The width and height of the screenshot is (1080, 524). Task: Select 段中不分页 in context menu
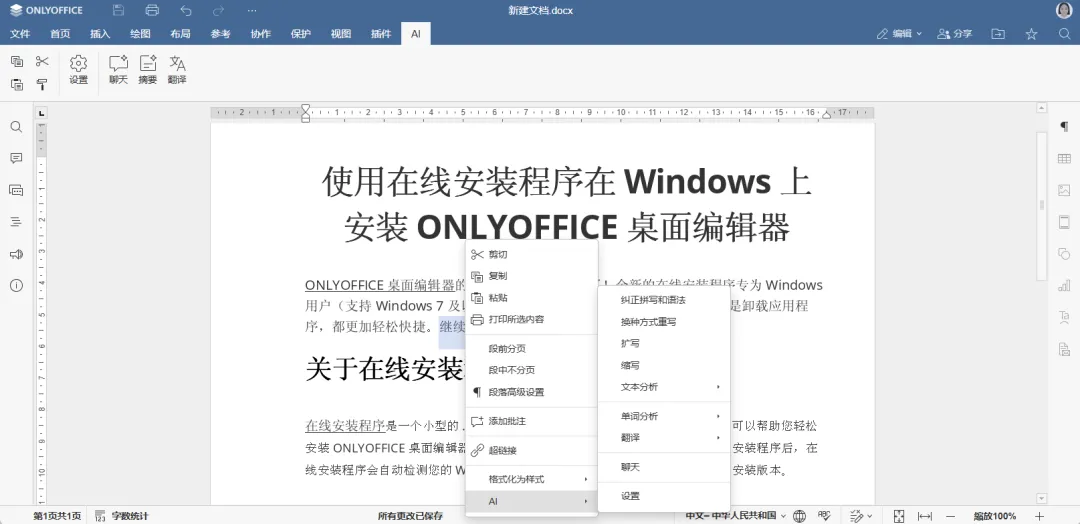coord(532,370)
